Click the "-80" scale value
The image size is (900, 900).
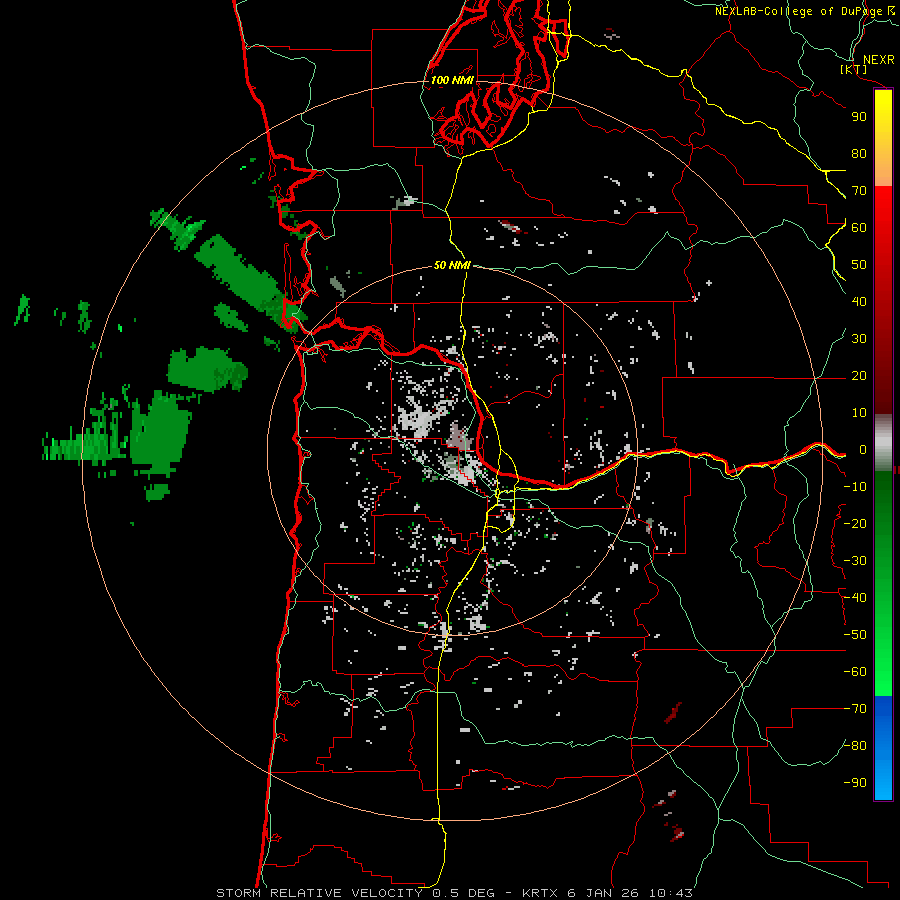coord(855,746)
